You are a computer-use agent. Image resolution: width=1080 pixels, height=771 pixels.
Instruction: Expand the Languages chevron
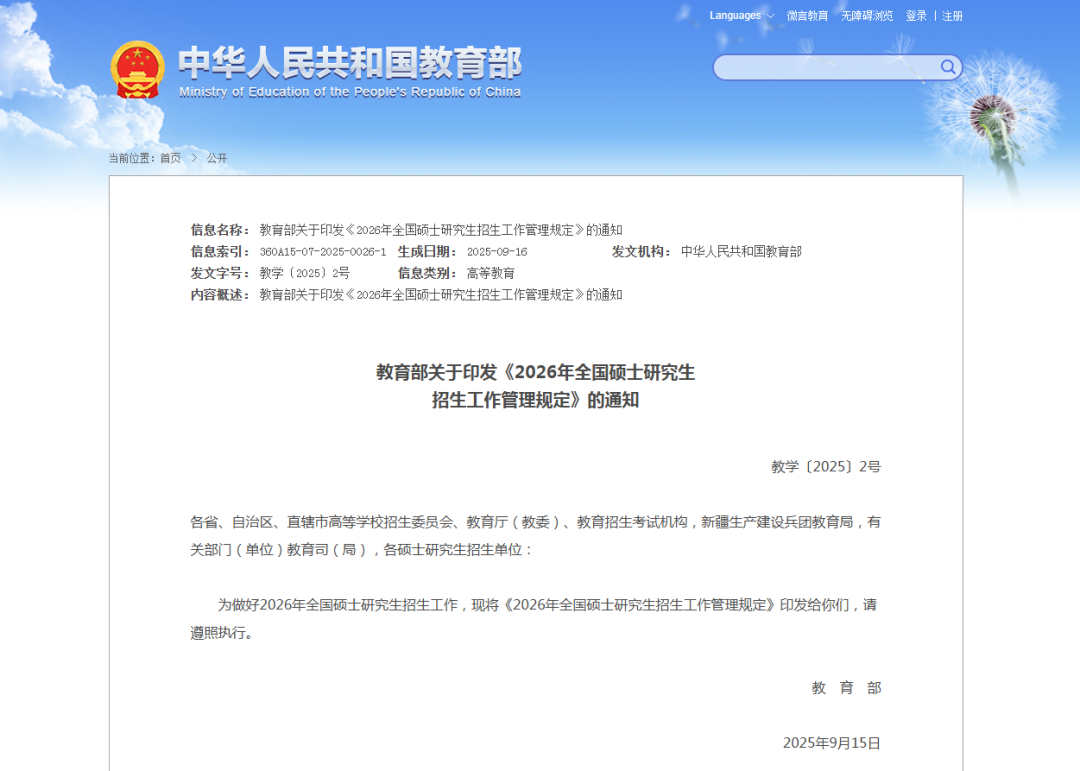768,16
